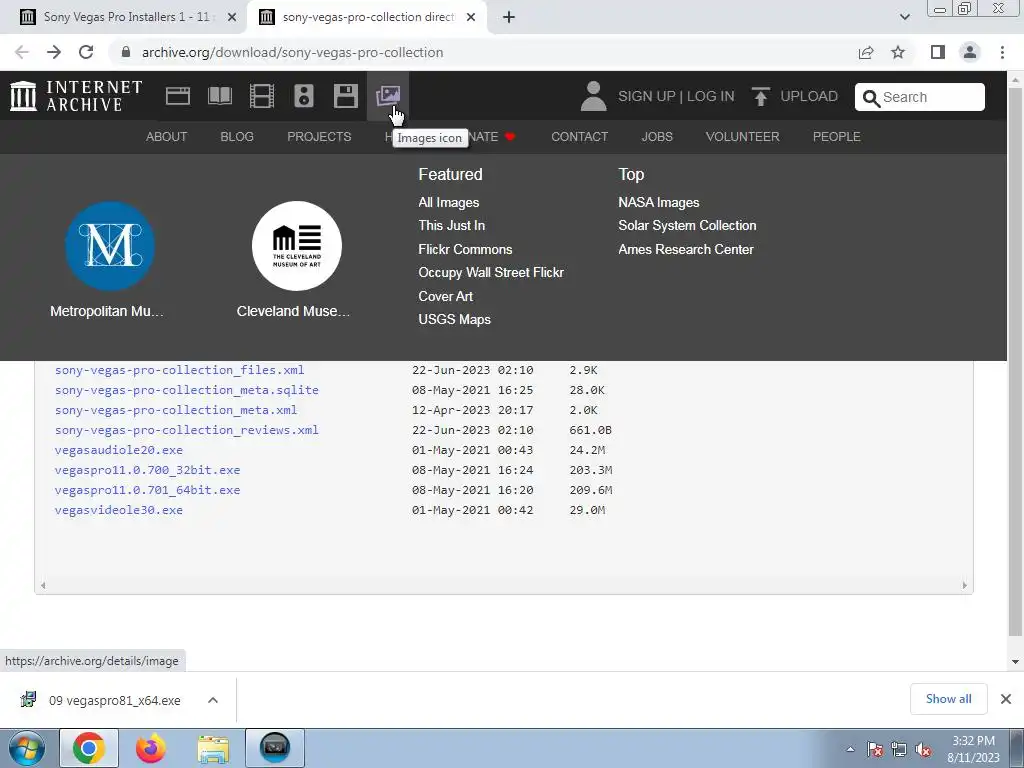Show hidden system tray icons
The width and height of the screenshot is (1024, 768).
click(850, 750)
